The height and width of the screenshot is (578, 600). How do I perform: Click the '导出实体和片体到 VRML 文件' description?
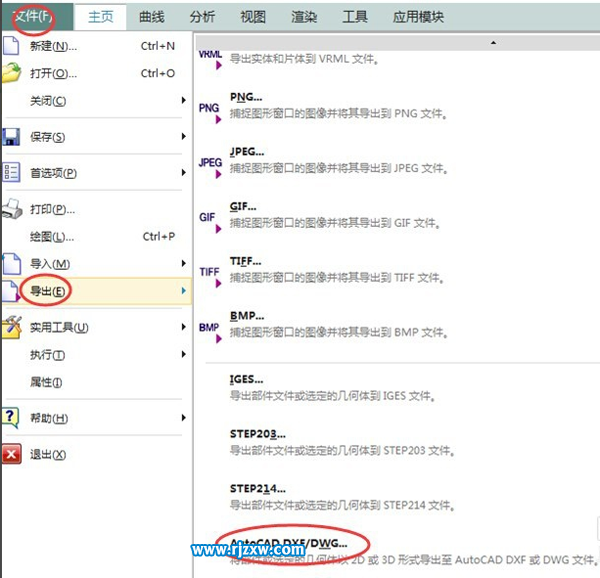(304, 59)
